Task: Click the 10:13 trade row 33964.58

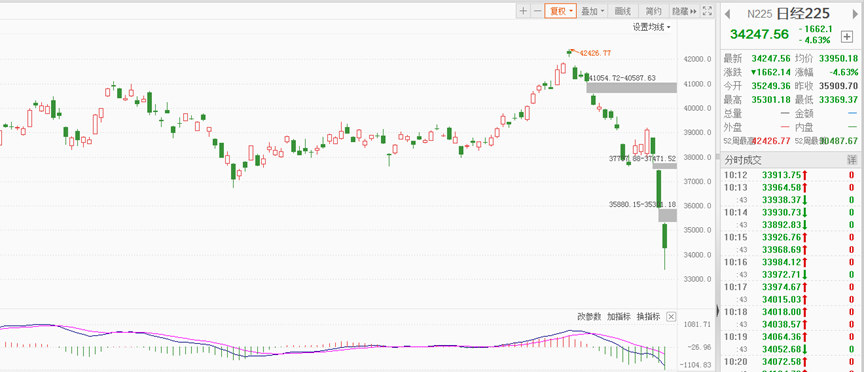Action: pos(790,187)
